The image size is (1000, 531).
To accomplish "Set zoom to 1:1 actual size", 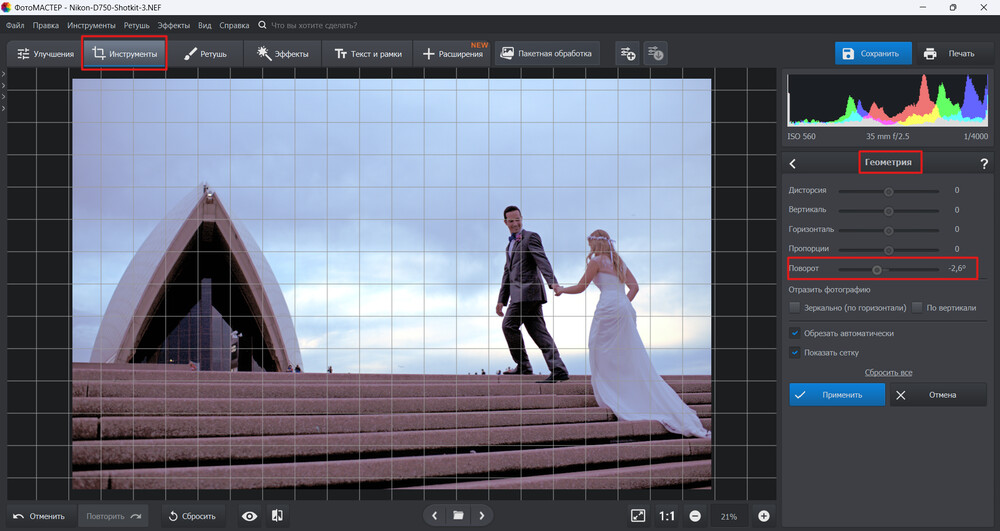I will pos(667,516).
